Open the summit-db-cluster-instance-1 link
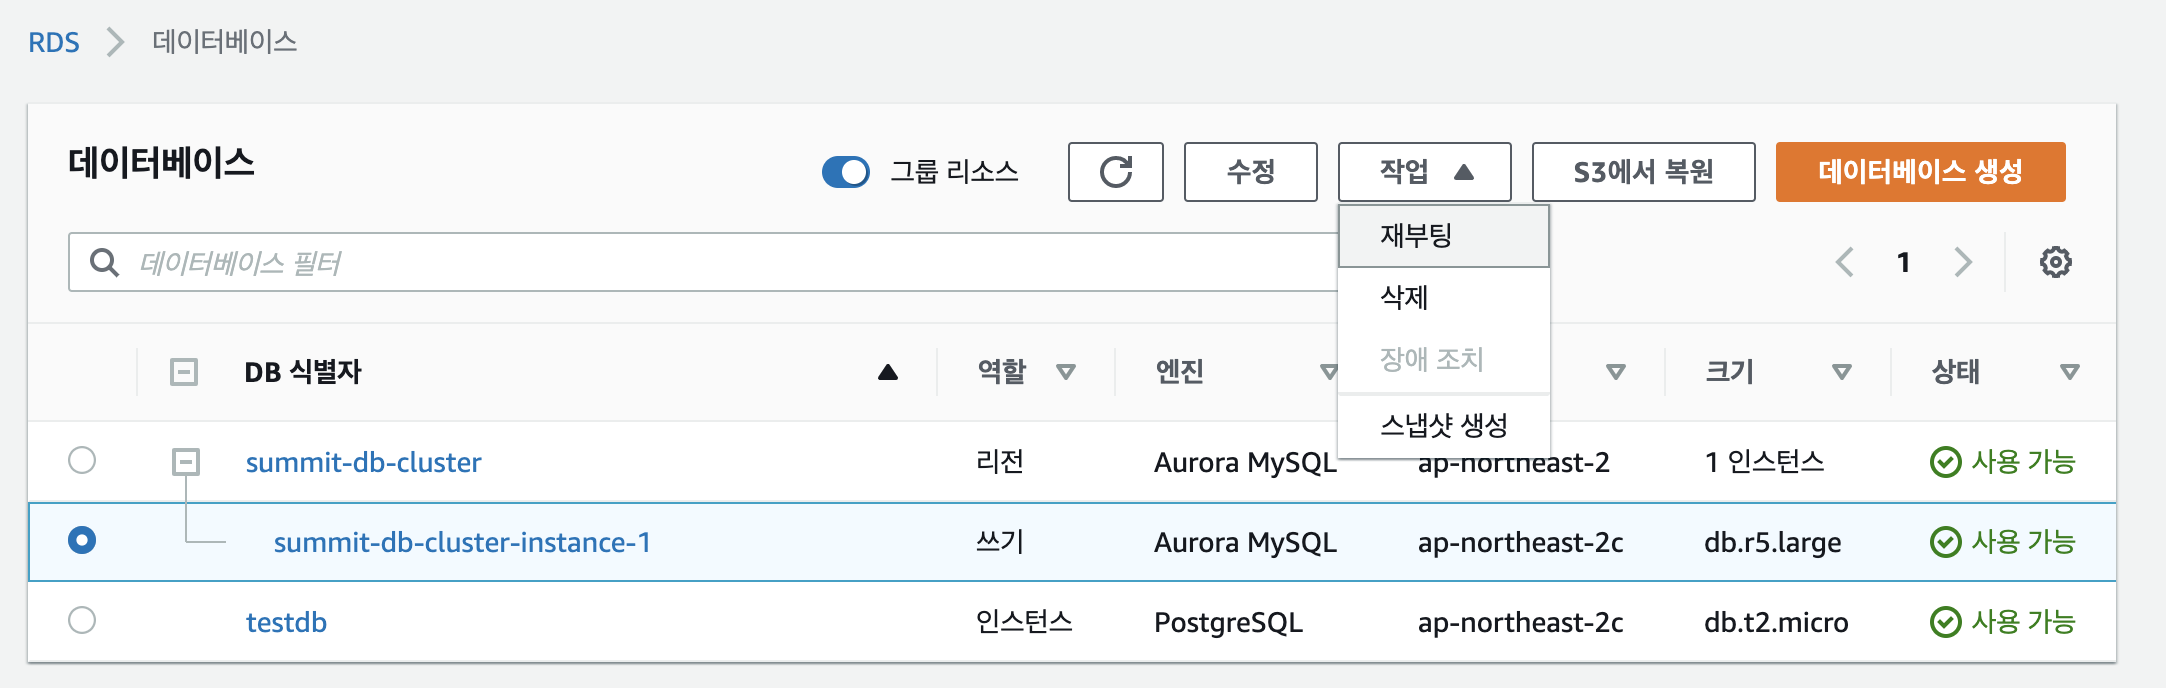The height and width of the screenshot is (688, 2166). click(462, 542)
